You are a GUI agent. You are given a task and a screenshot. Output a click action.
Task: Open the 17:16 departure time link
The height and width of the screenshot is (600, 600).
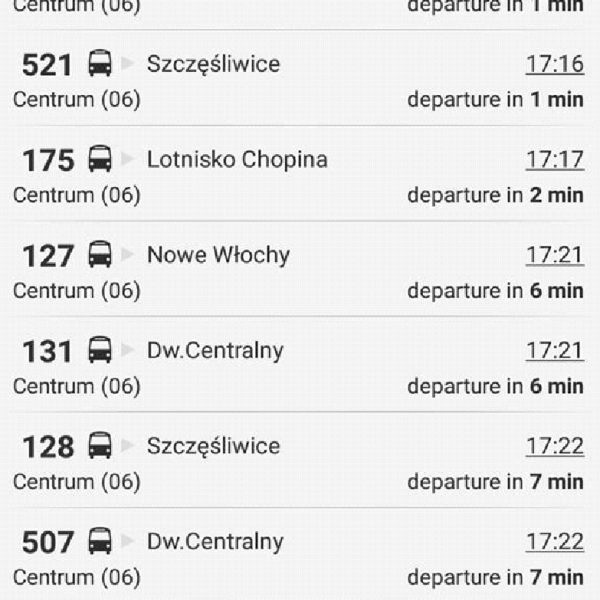[554, 64]
